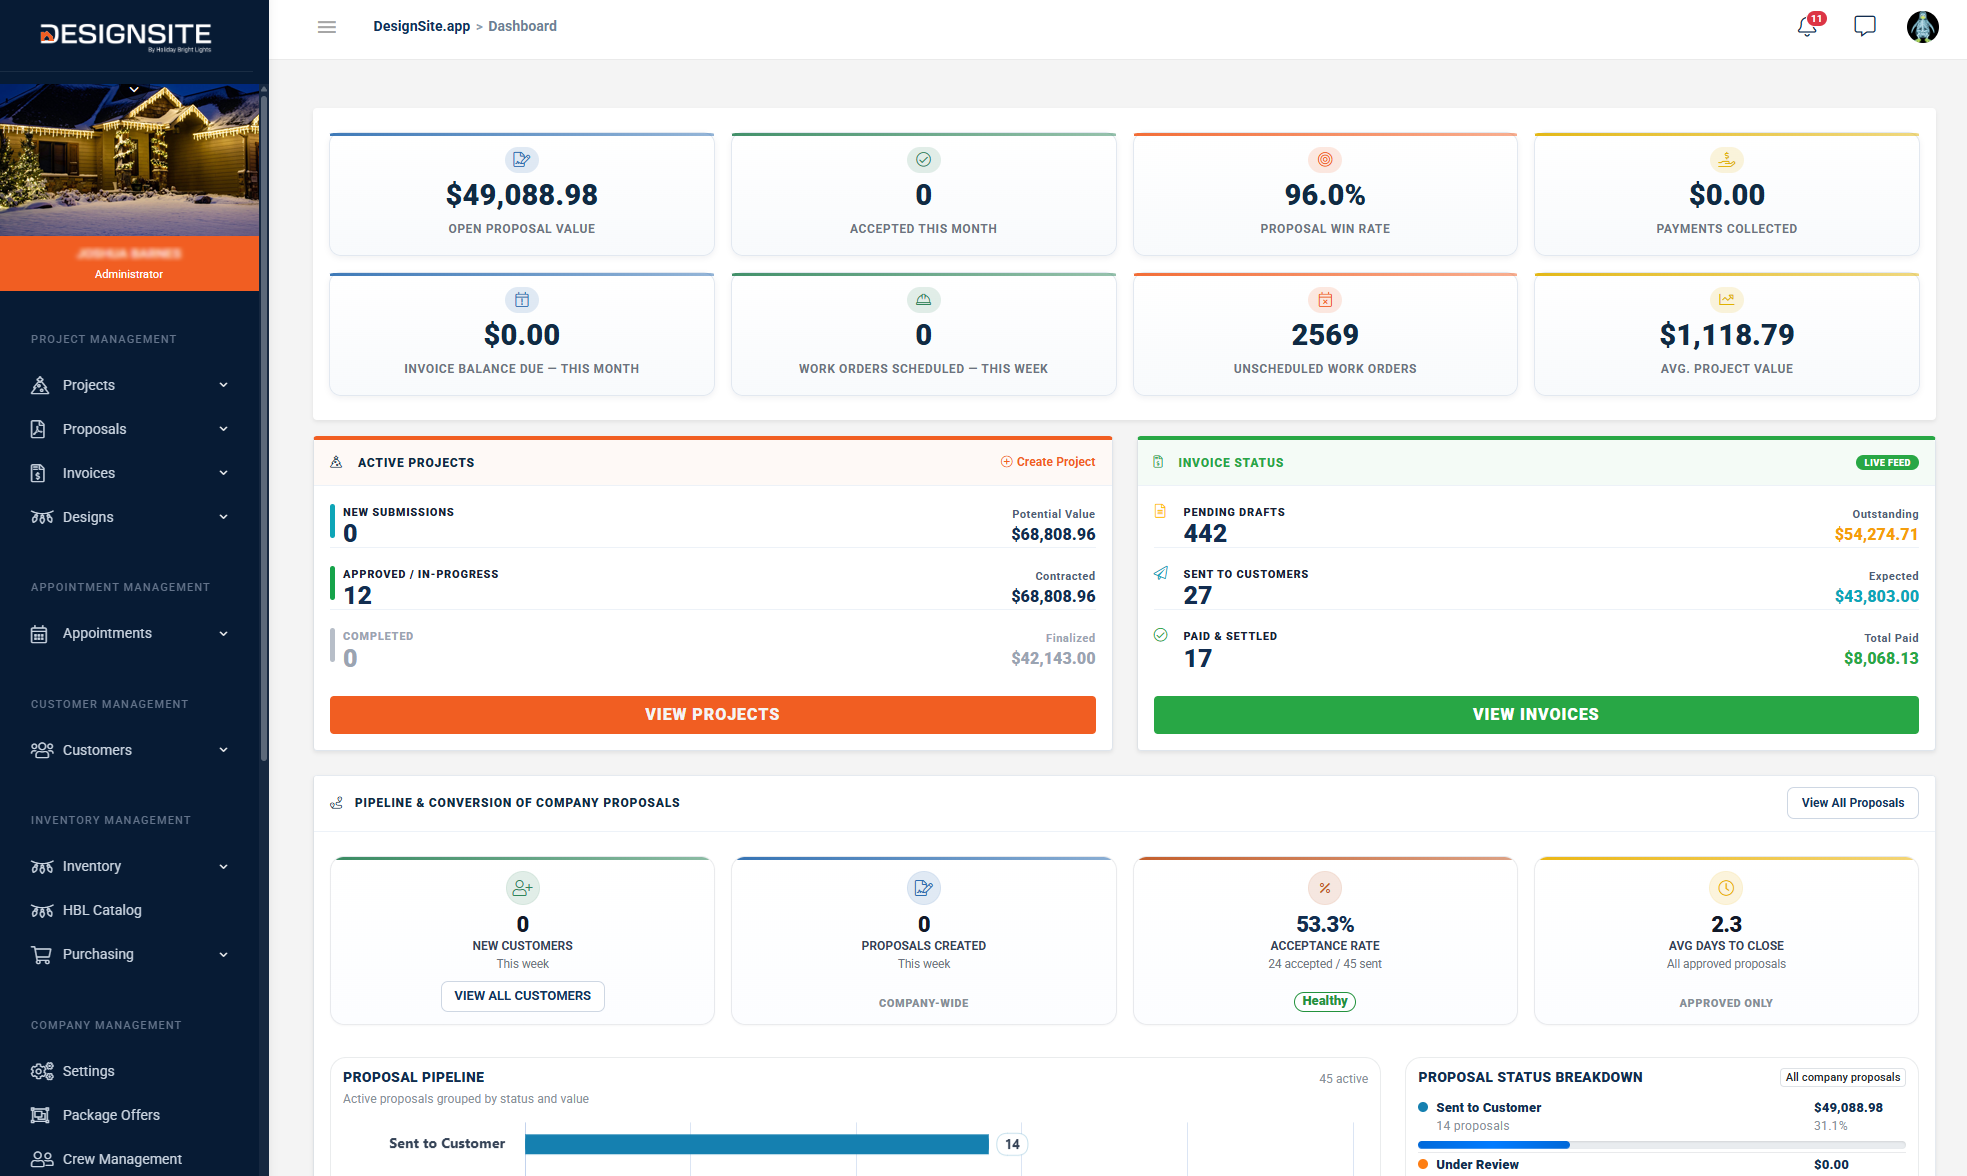This screenshot has height=1176, width=1967.
Task: Click the Customers people icon
Action: click(x=42, y=750)
